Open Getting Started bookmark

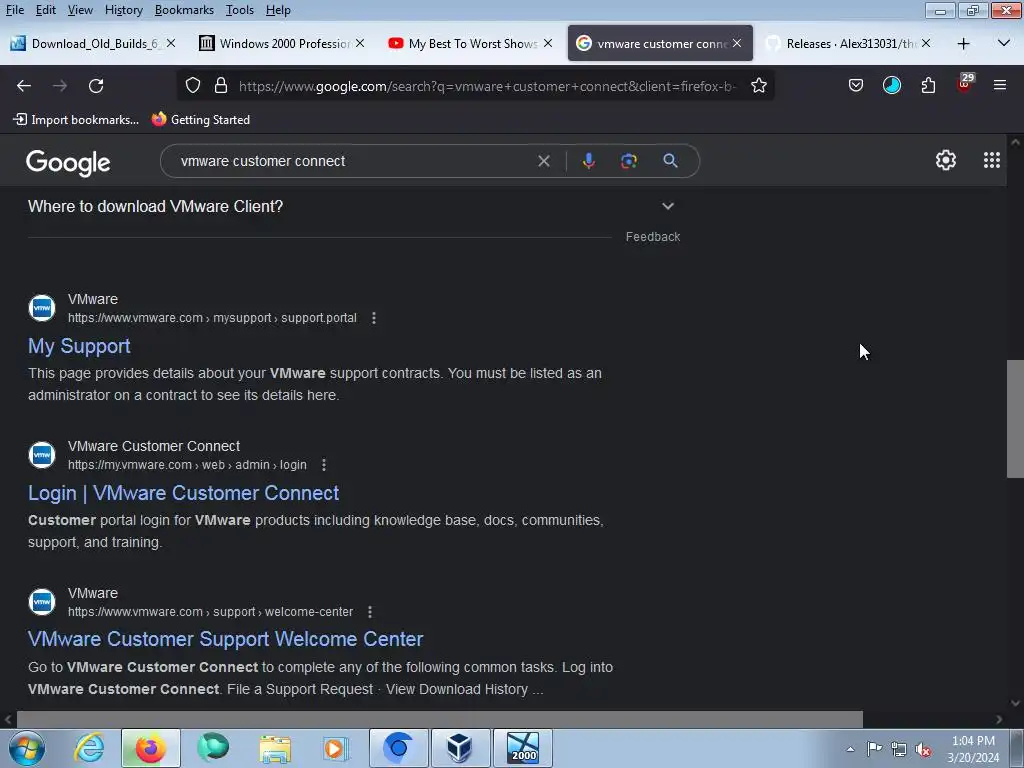(x=200, y=120)
